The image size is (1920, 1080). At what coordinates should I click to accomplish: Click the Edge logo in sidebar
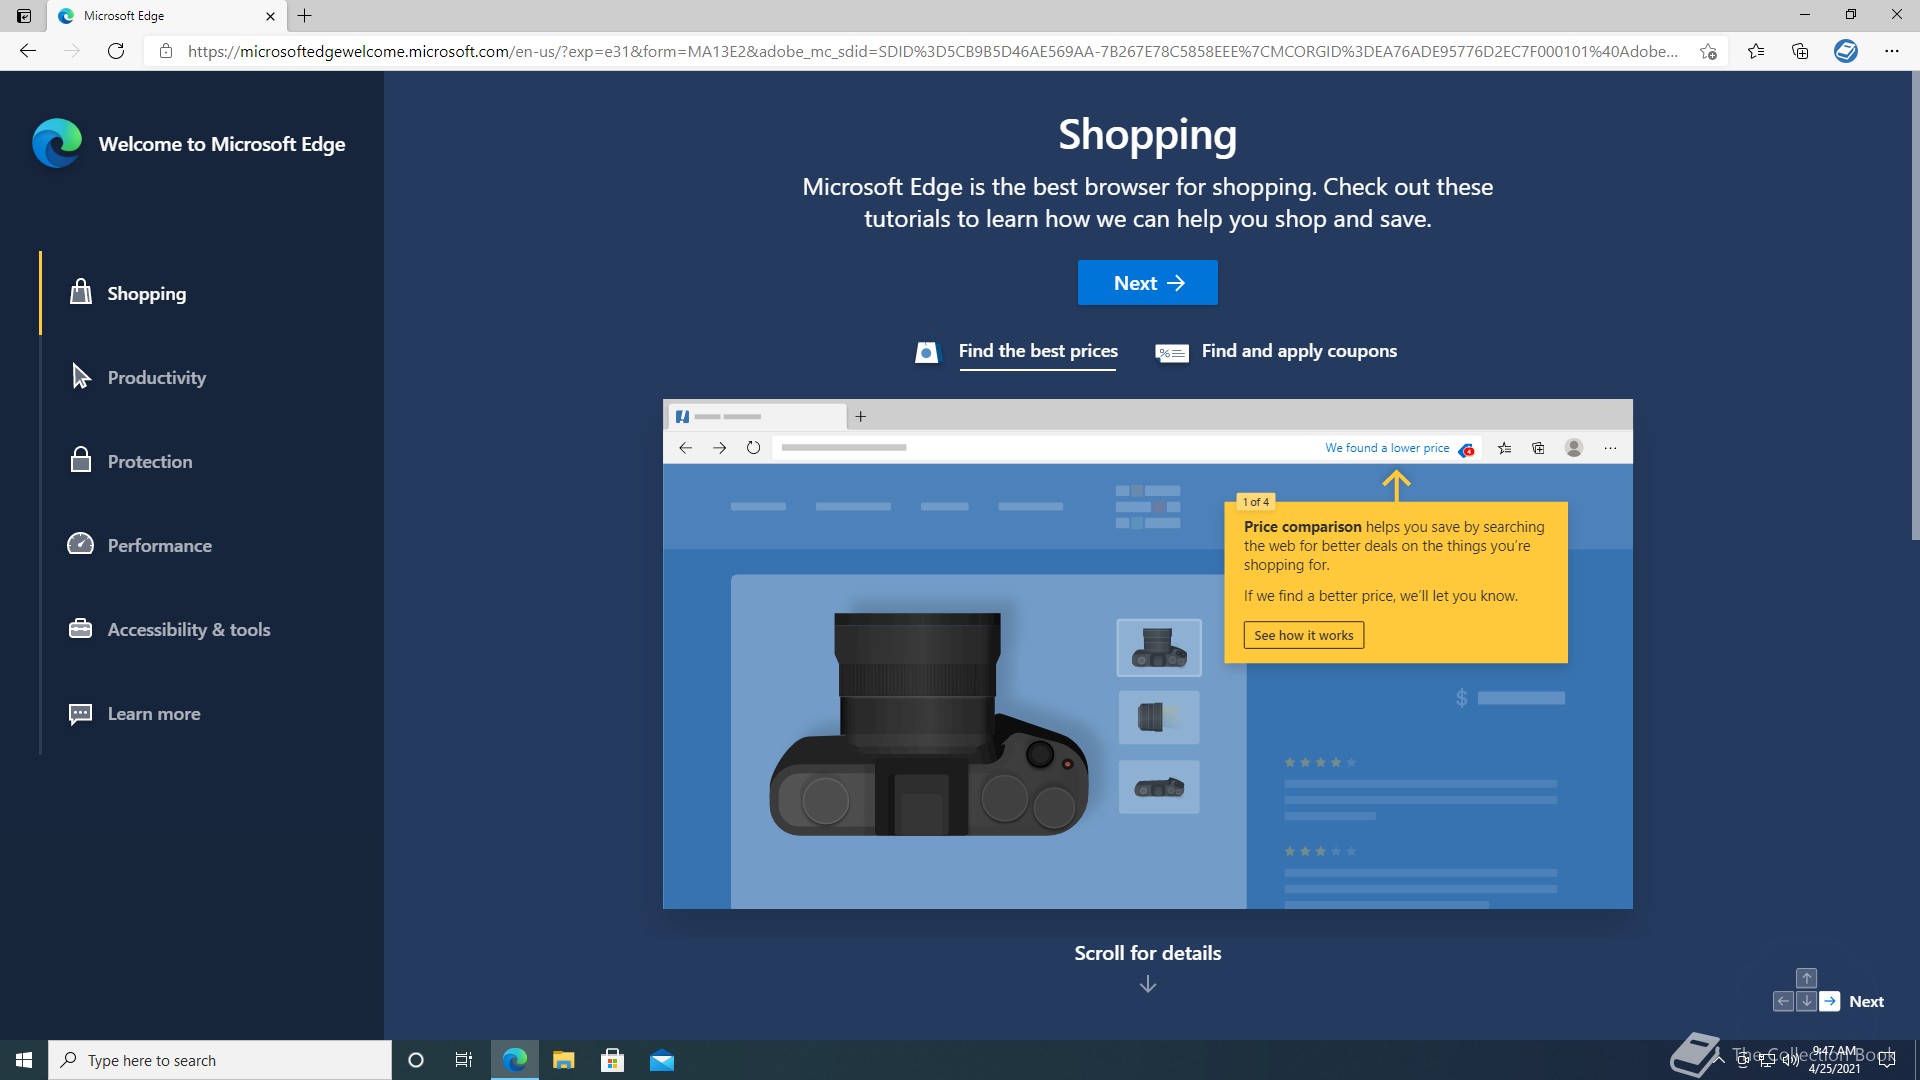tap(57, 143)
